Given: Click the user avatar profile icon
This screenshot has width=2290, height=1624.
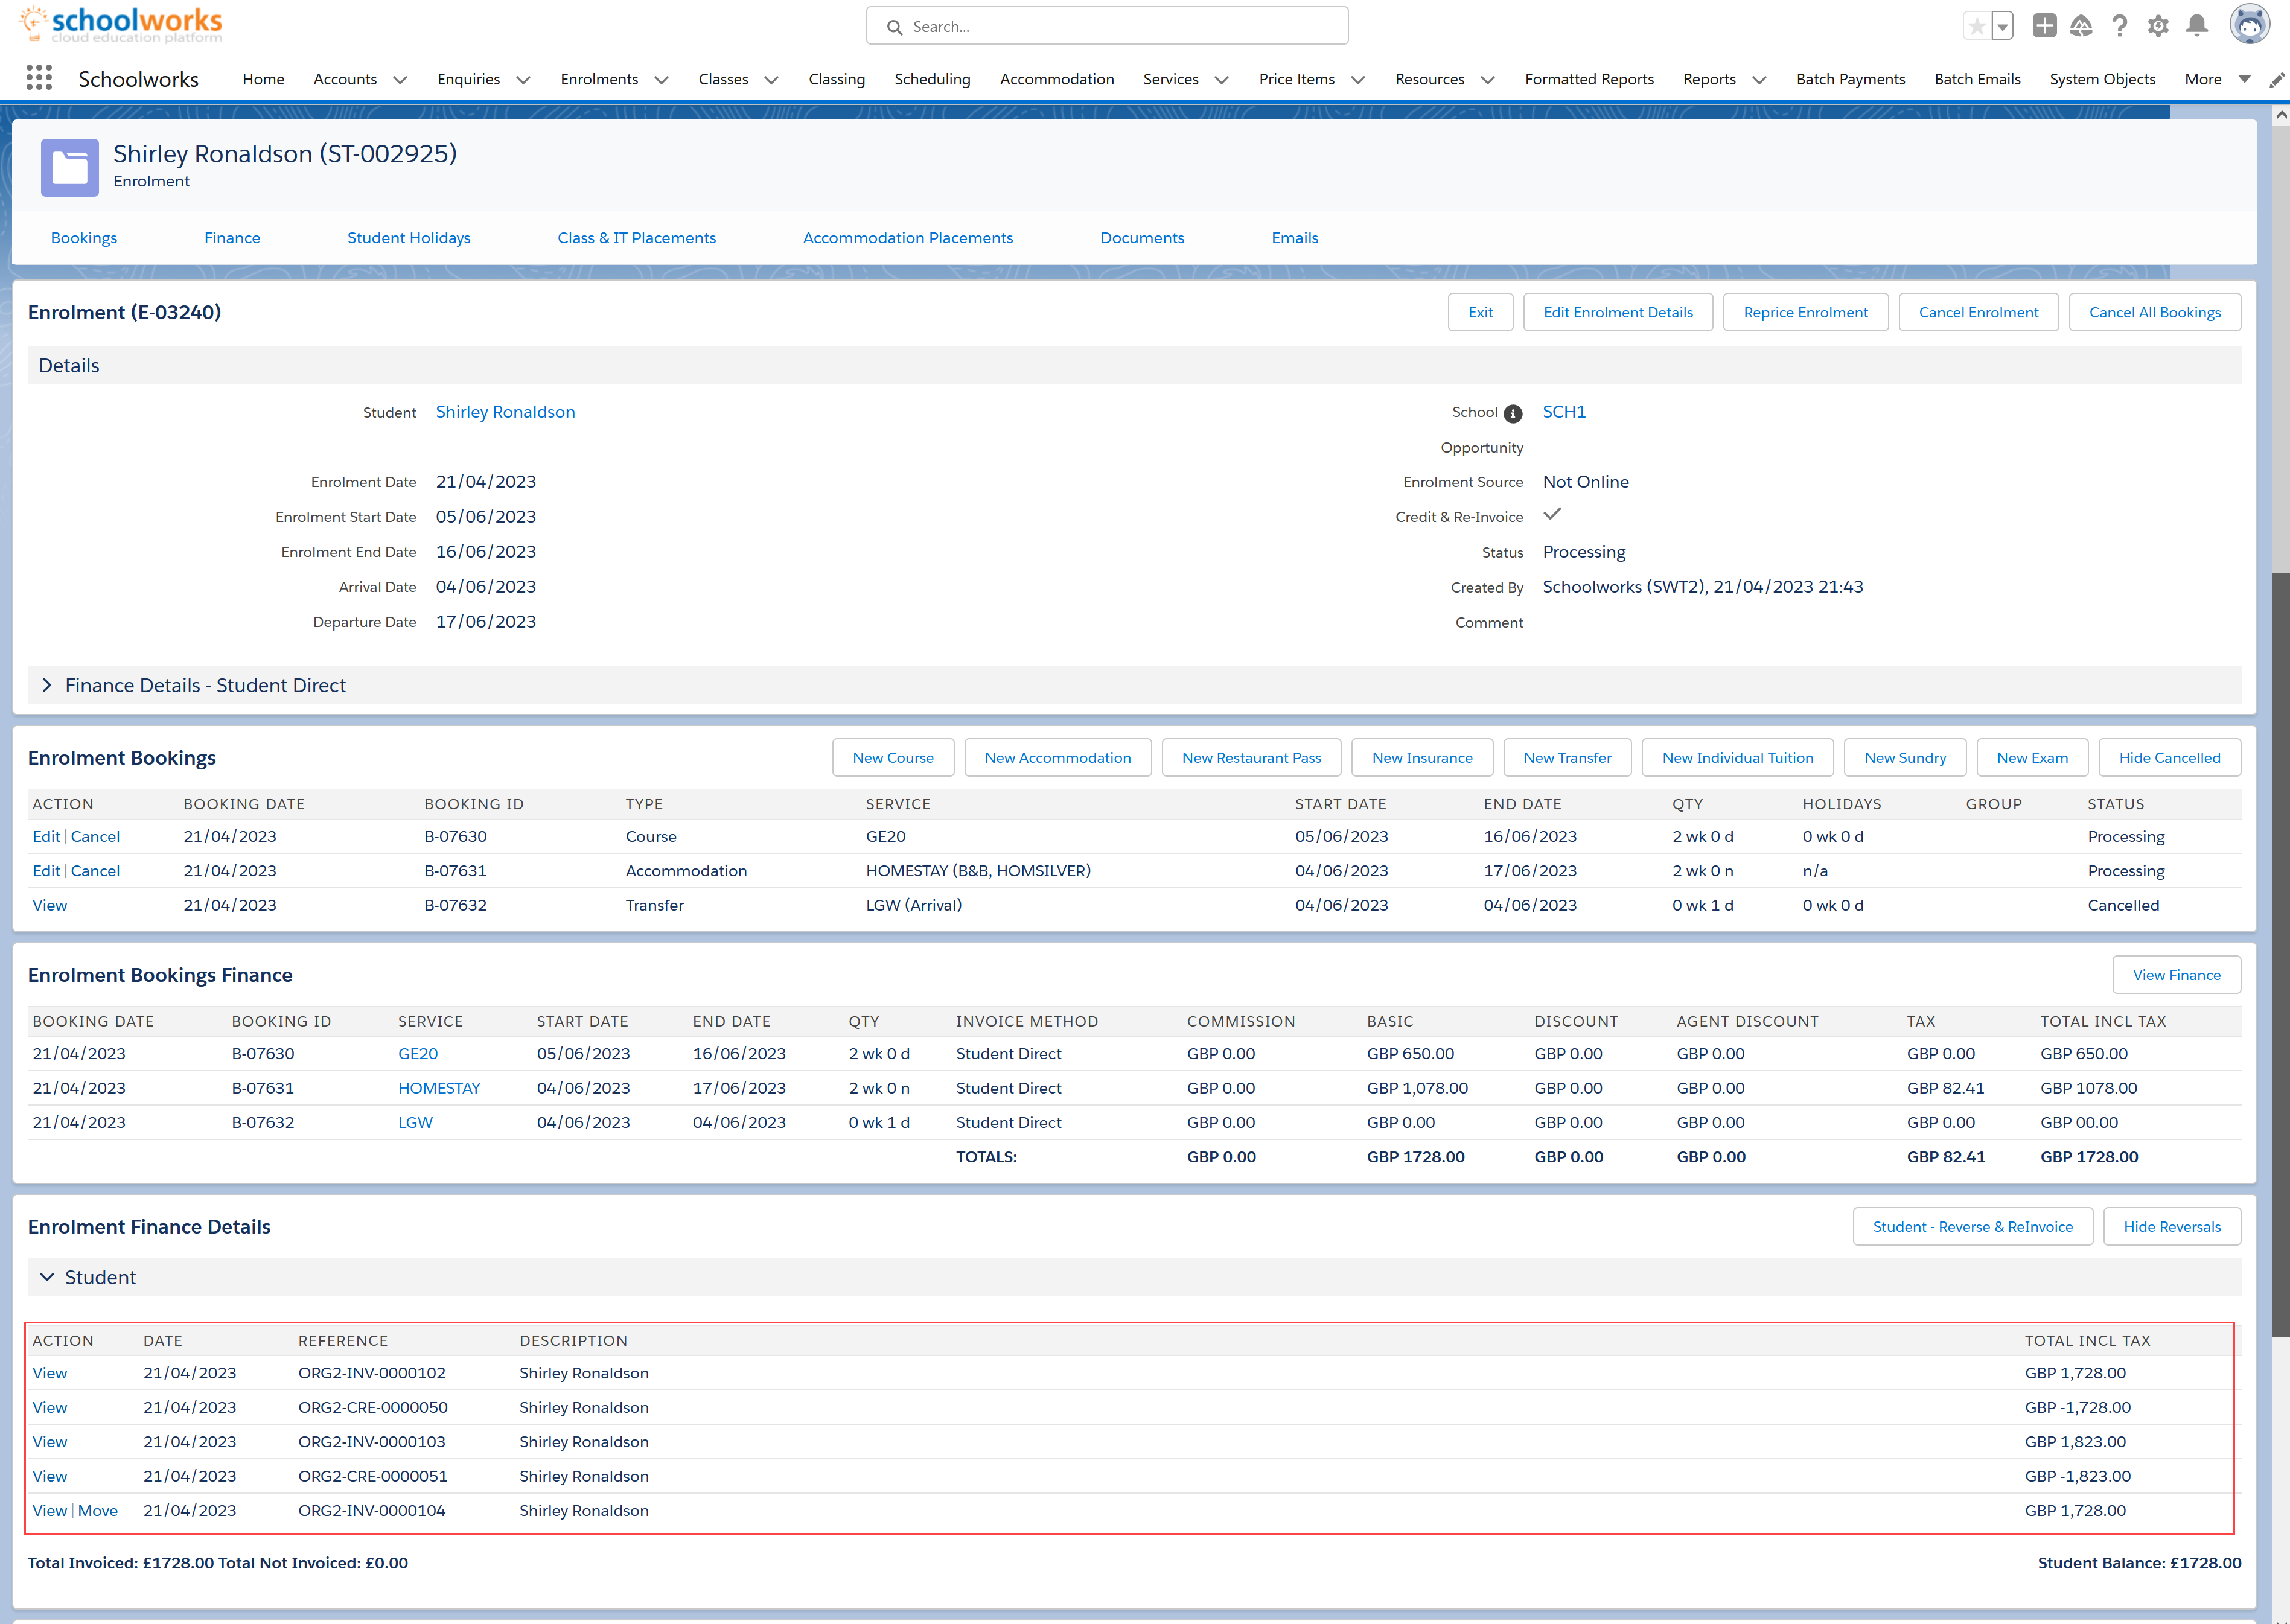Looking at the screenshot, I should (2249, 25).
